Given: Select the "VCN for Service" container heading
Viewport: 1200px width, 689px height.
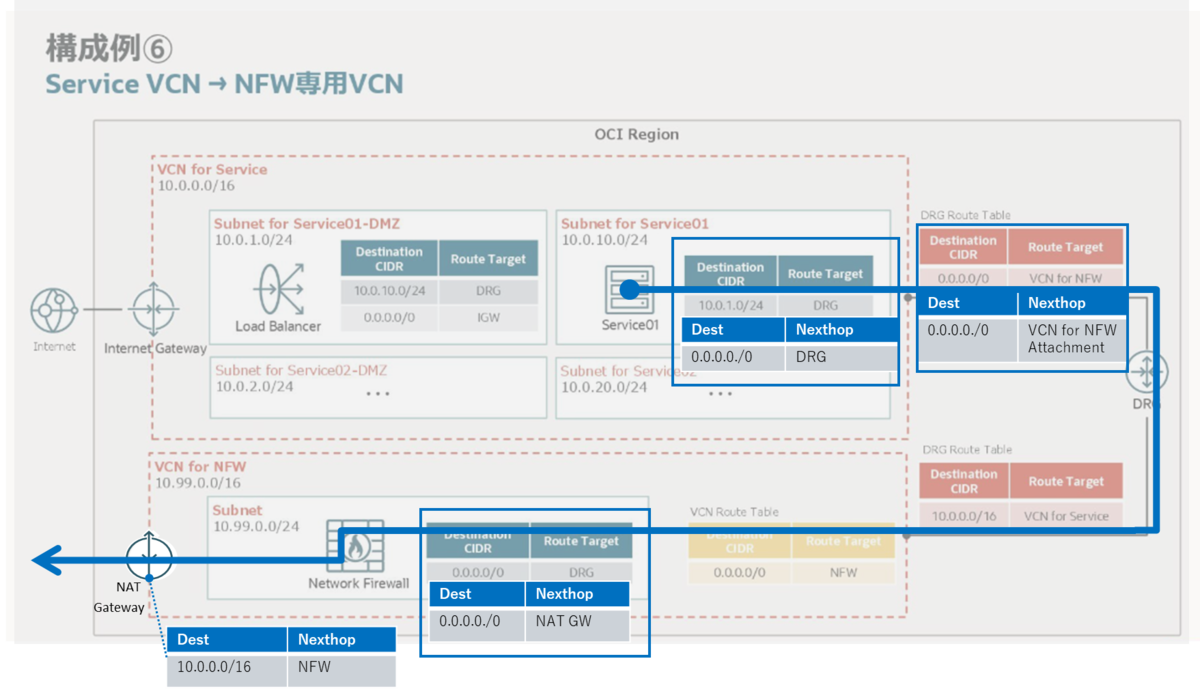Looking at the screenshot, I should click(212, 169).
